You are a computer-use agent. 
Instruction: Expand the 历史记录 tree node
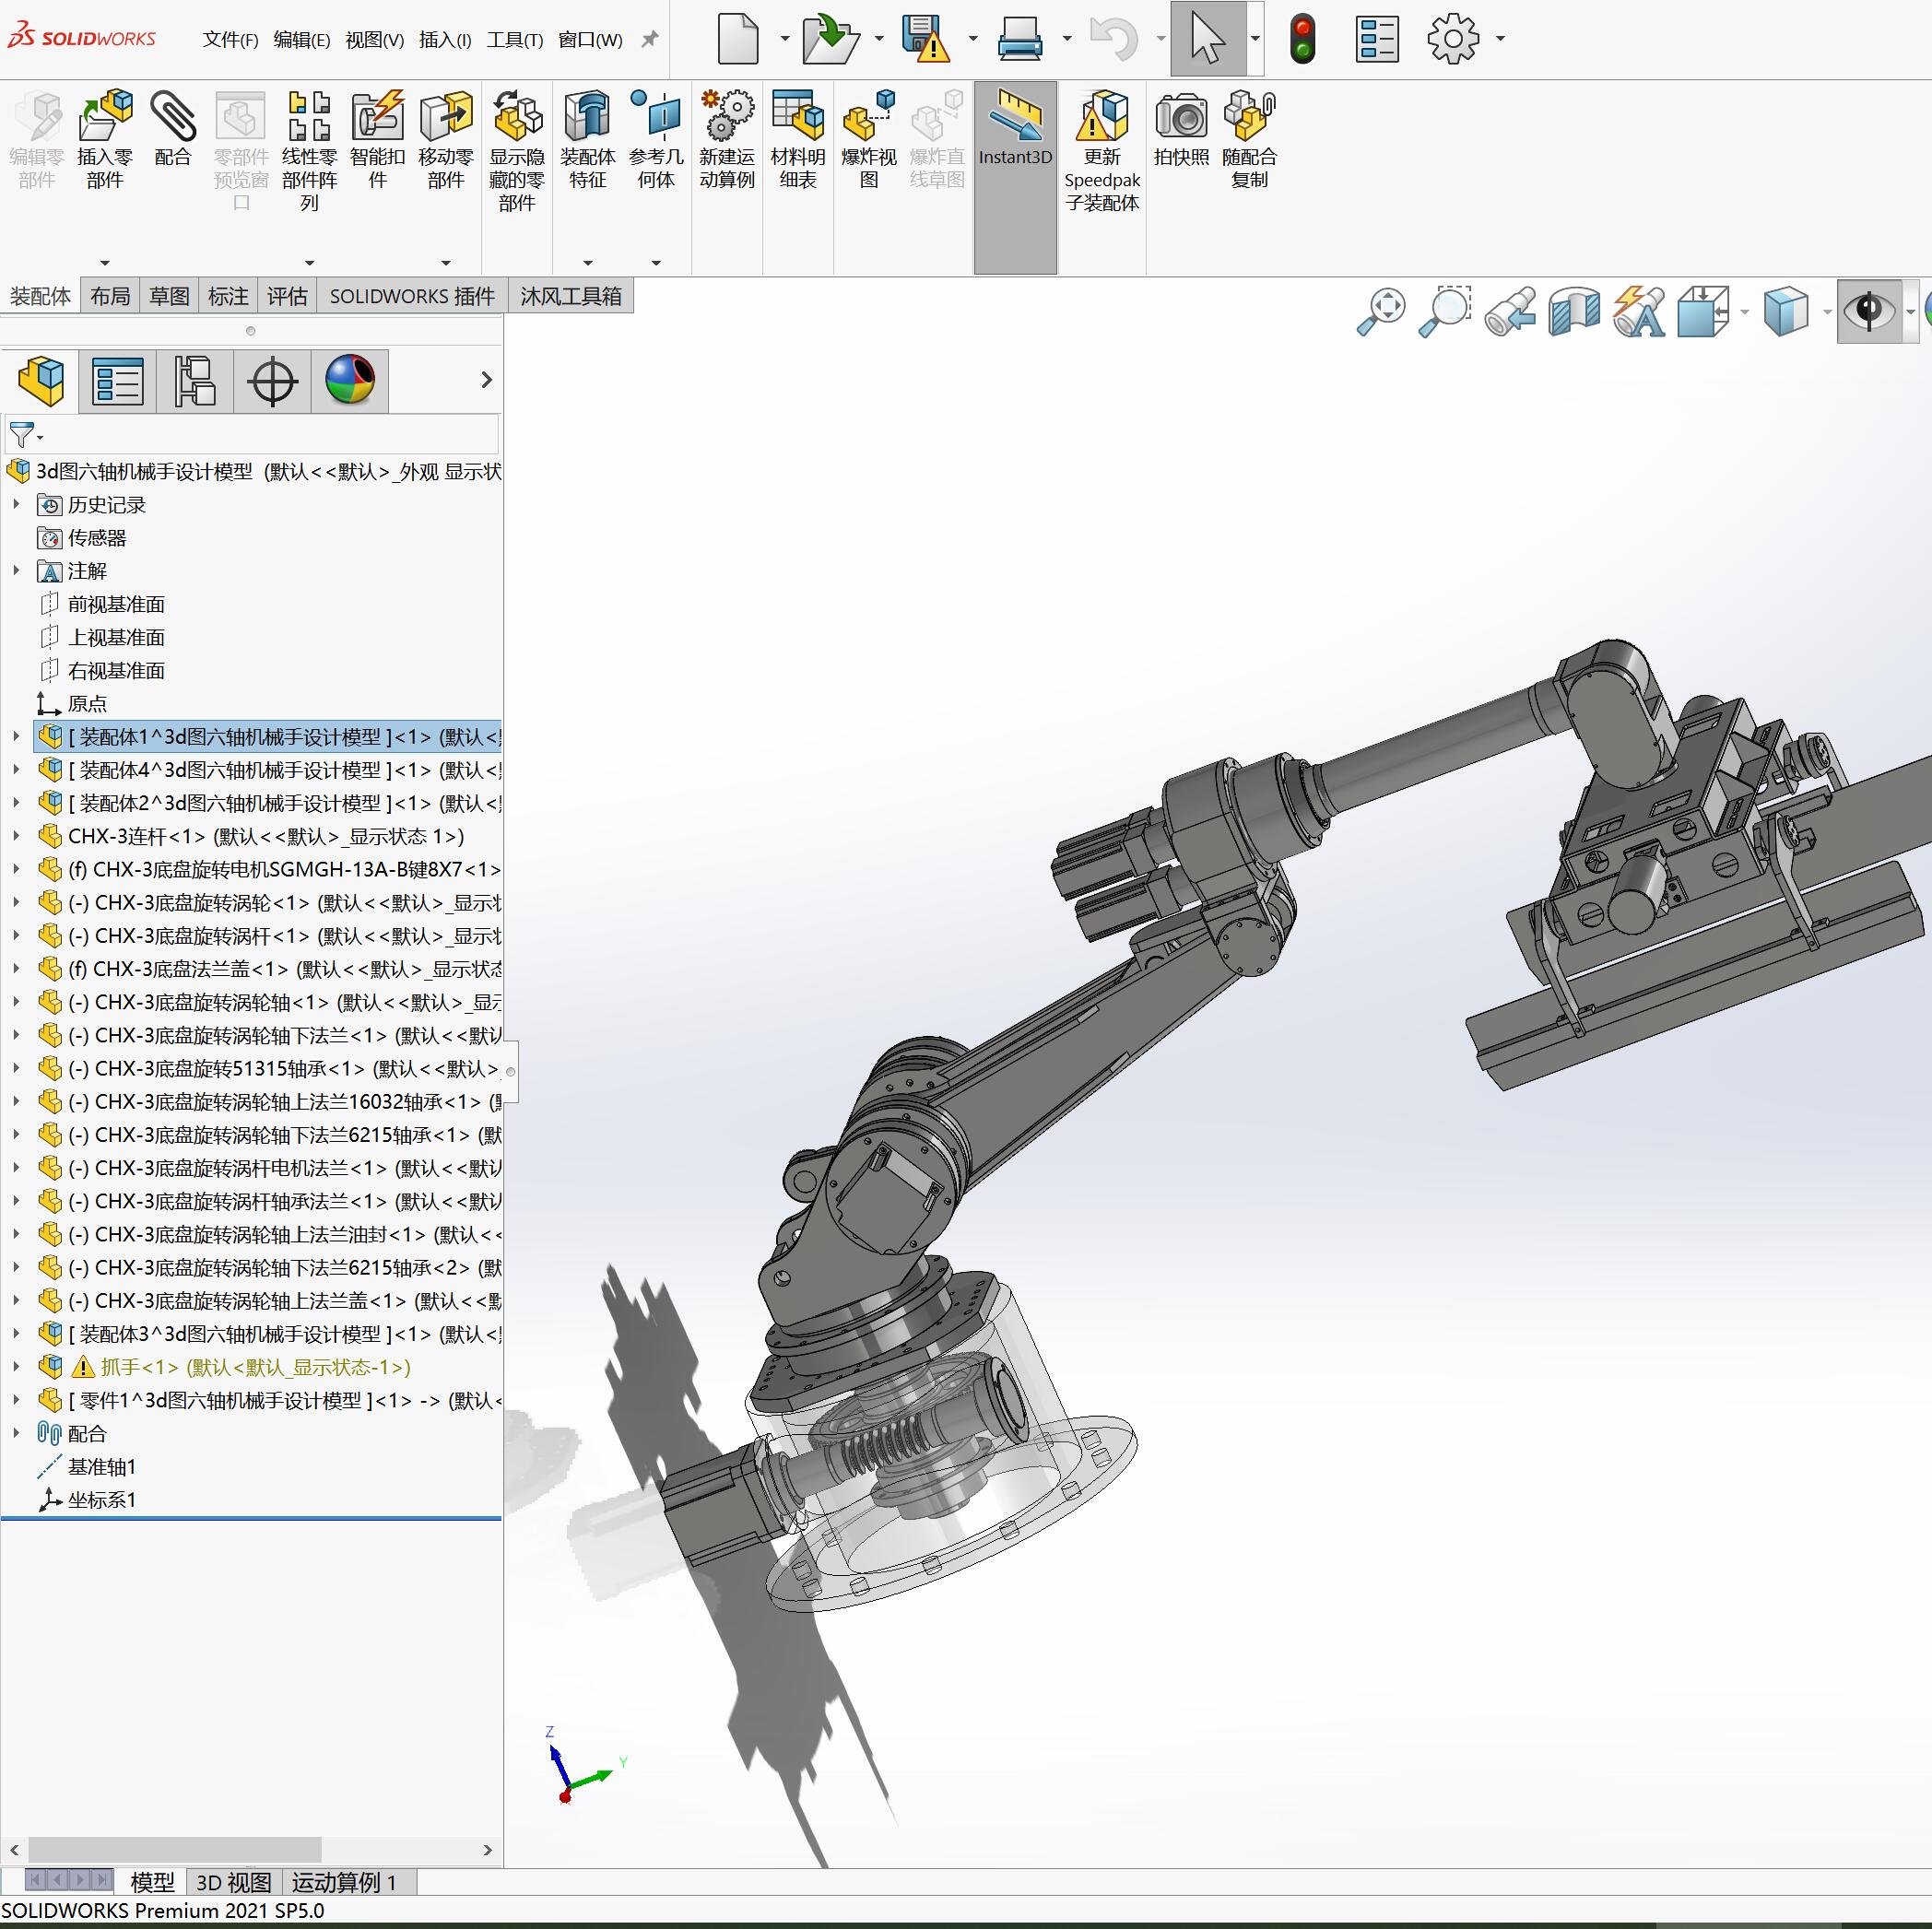16,504
